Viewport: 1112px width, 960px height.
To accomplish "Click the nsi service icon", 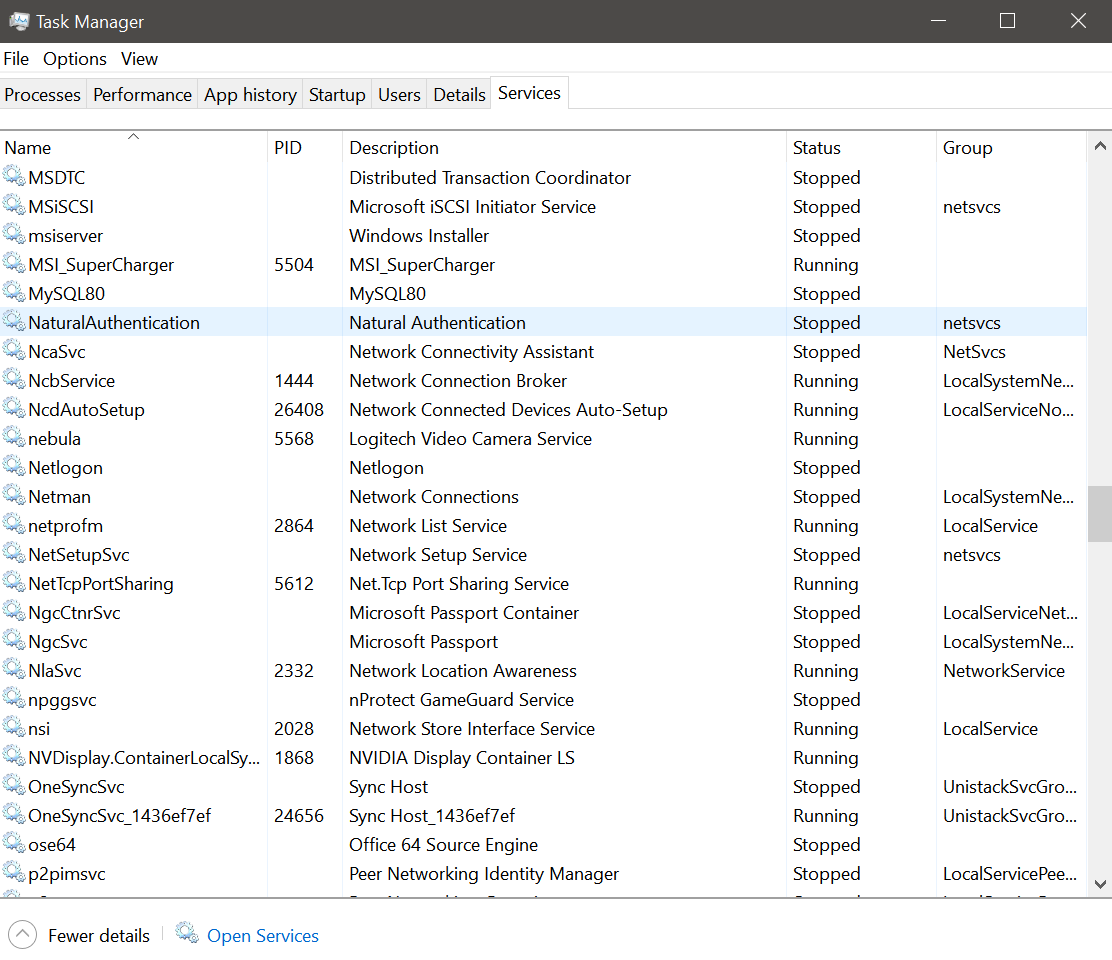I will 14,728.
